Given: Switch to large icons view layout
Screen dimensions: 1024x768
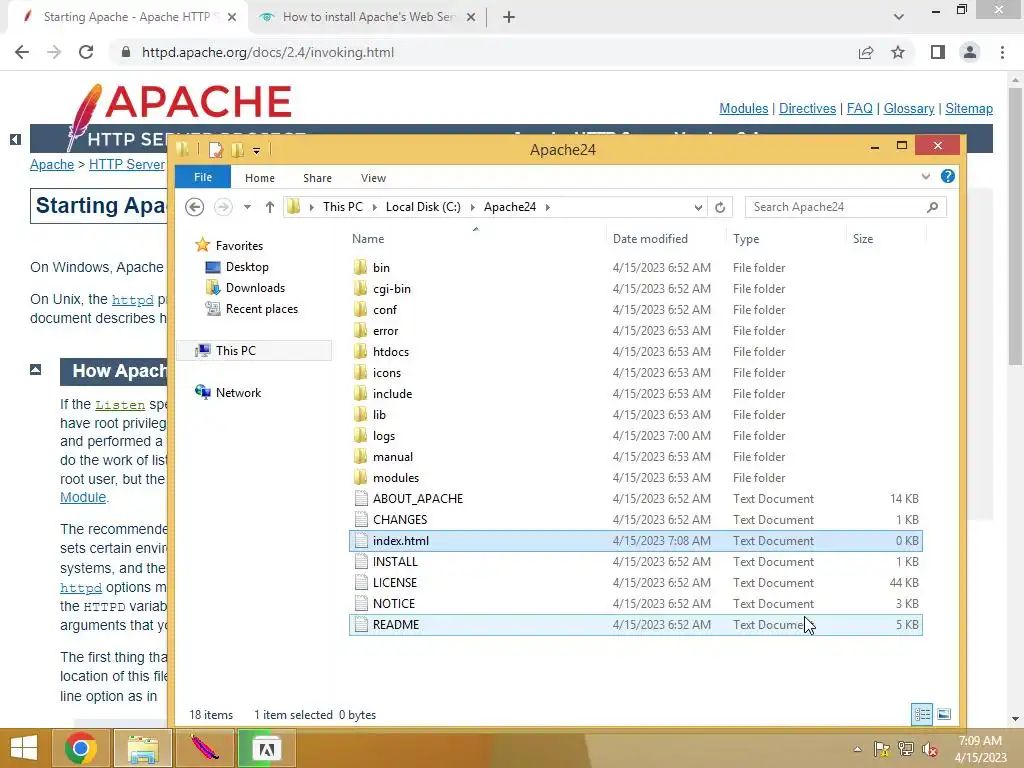Looking at the screenshot, I should (x=944, y=714).
